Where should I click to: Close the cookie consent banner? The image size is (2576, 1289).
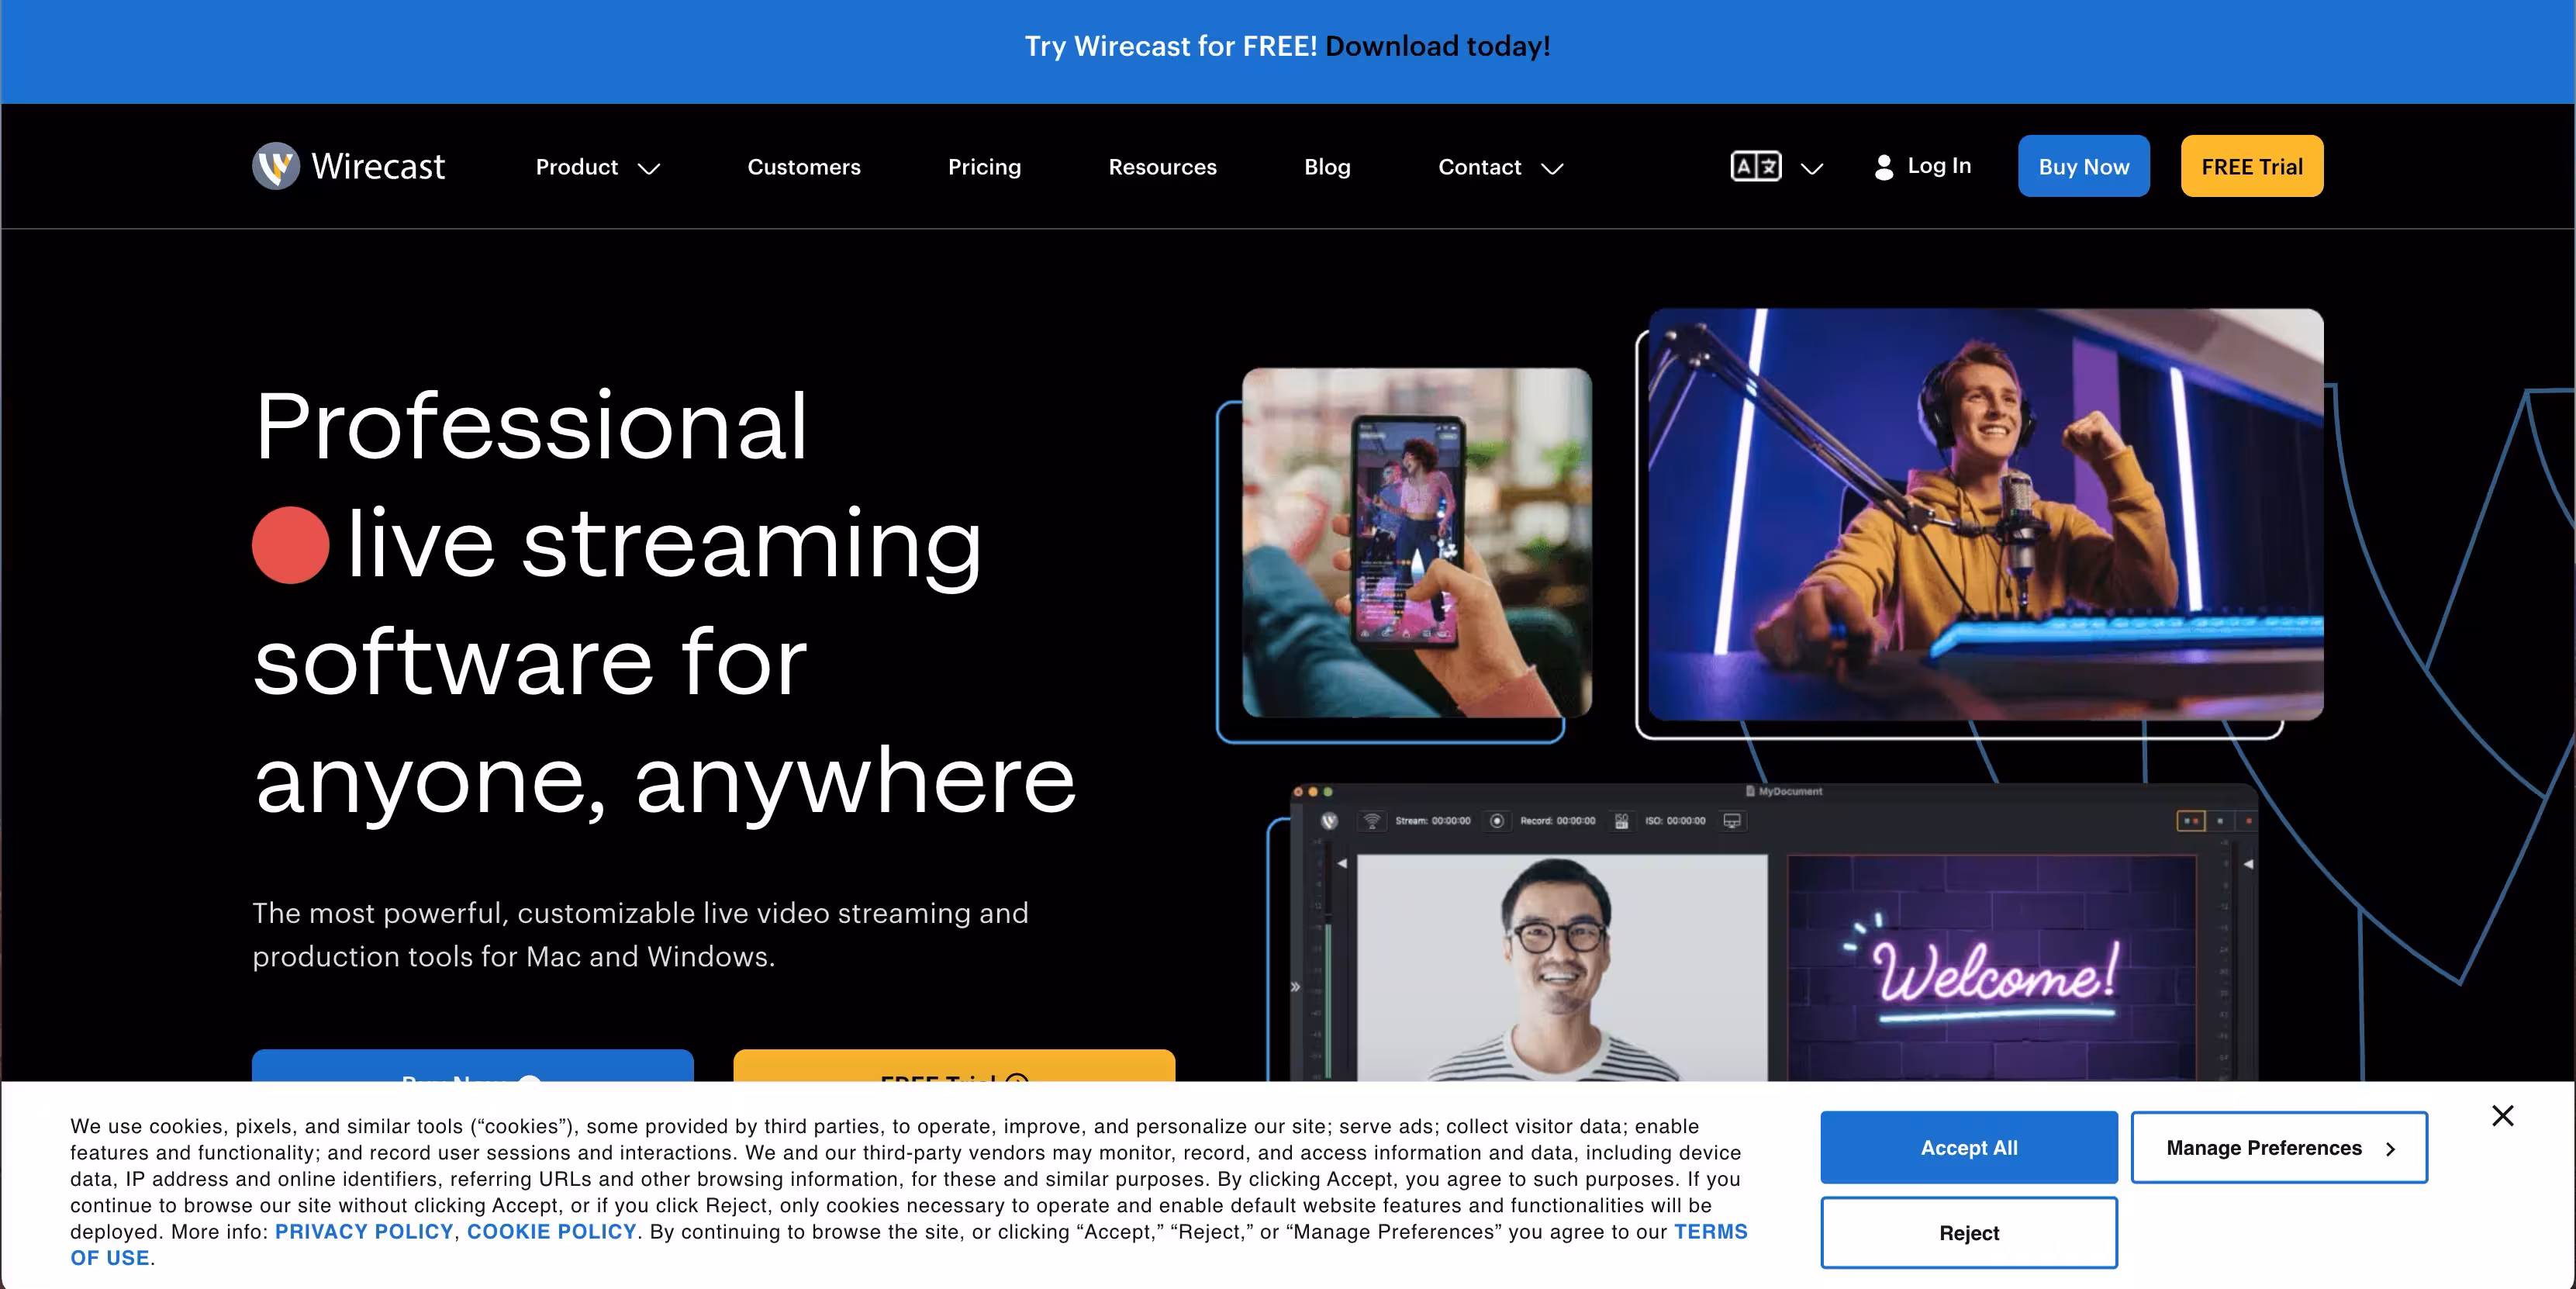2502,1115
